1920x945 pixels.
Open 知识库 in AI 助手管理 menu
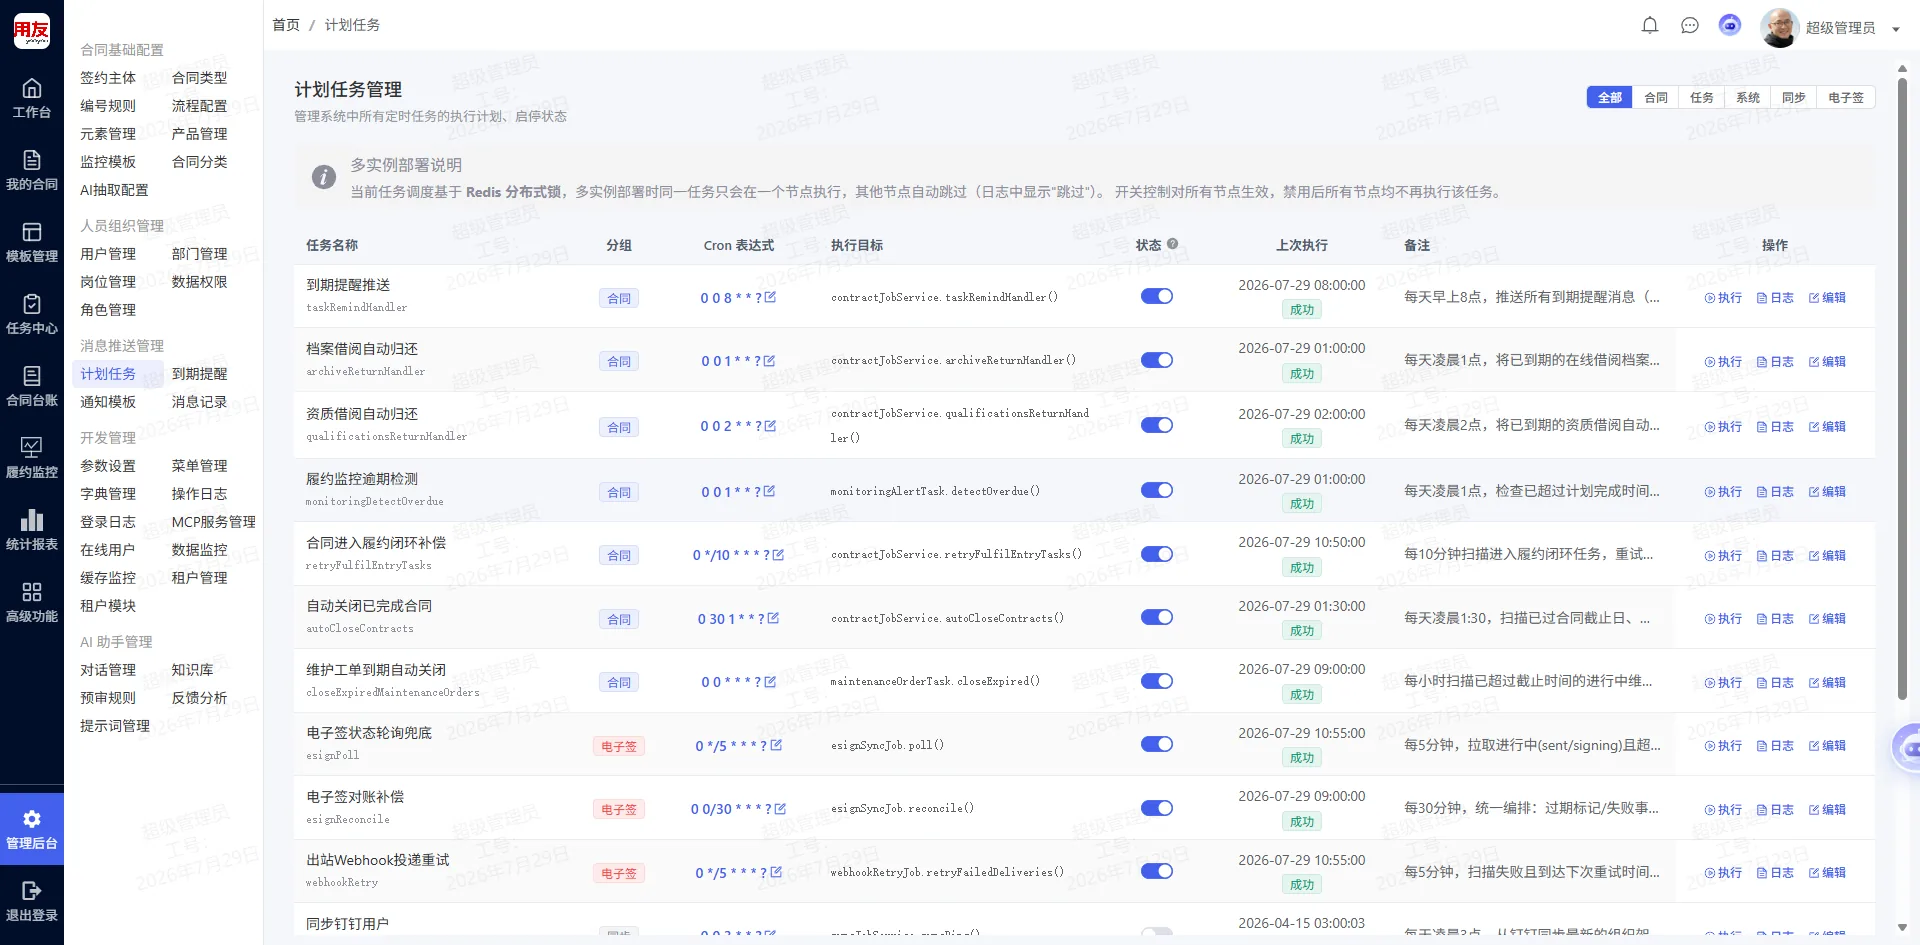pyautogui.click(x=192, y=670)
